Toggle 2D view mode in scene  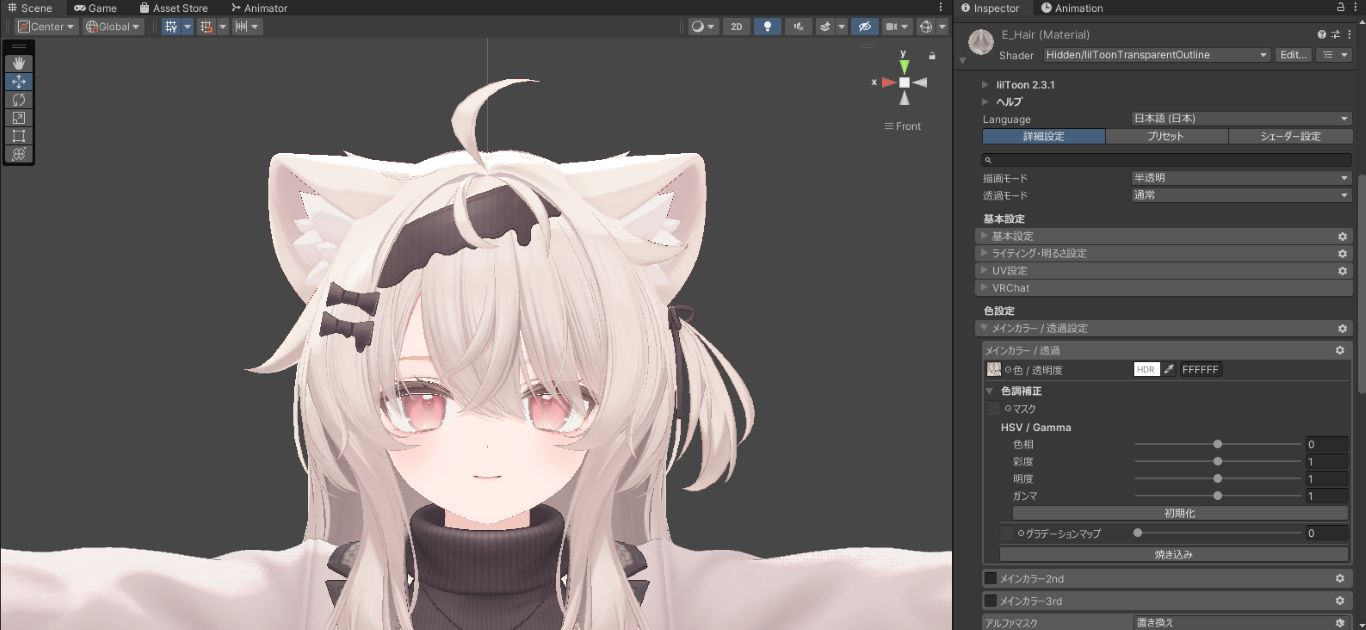(736, 27)
